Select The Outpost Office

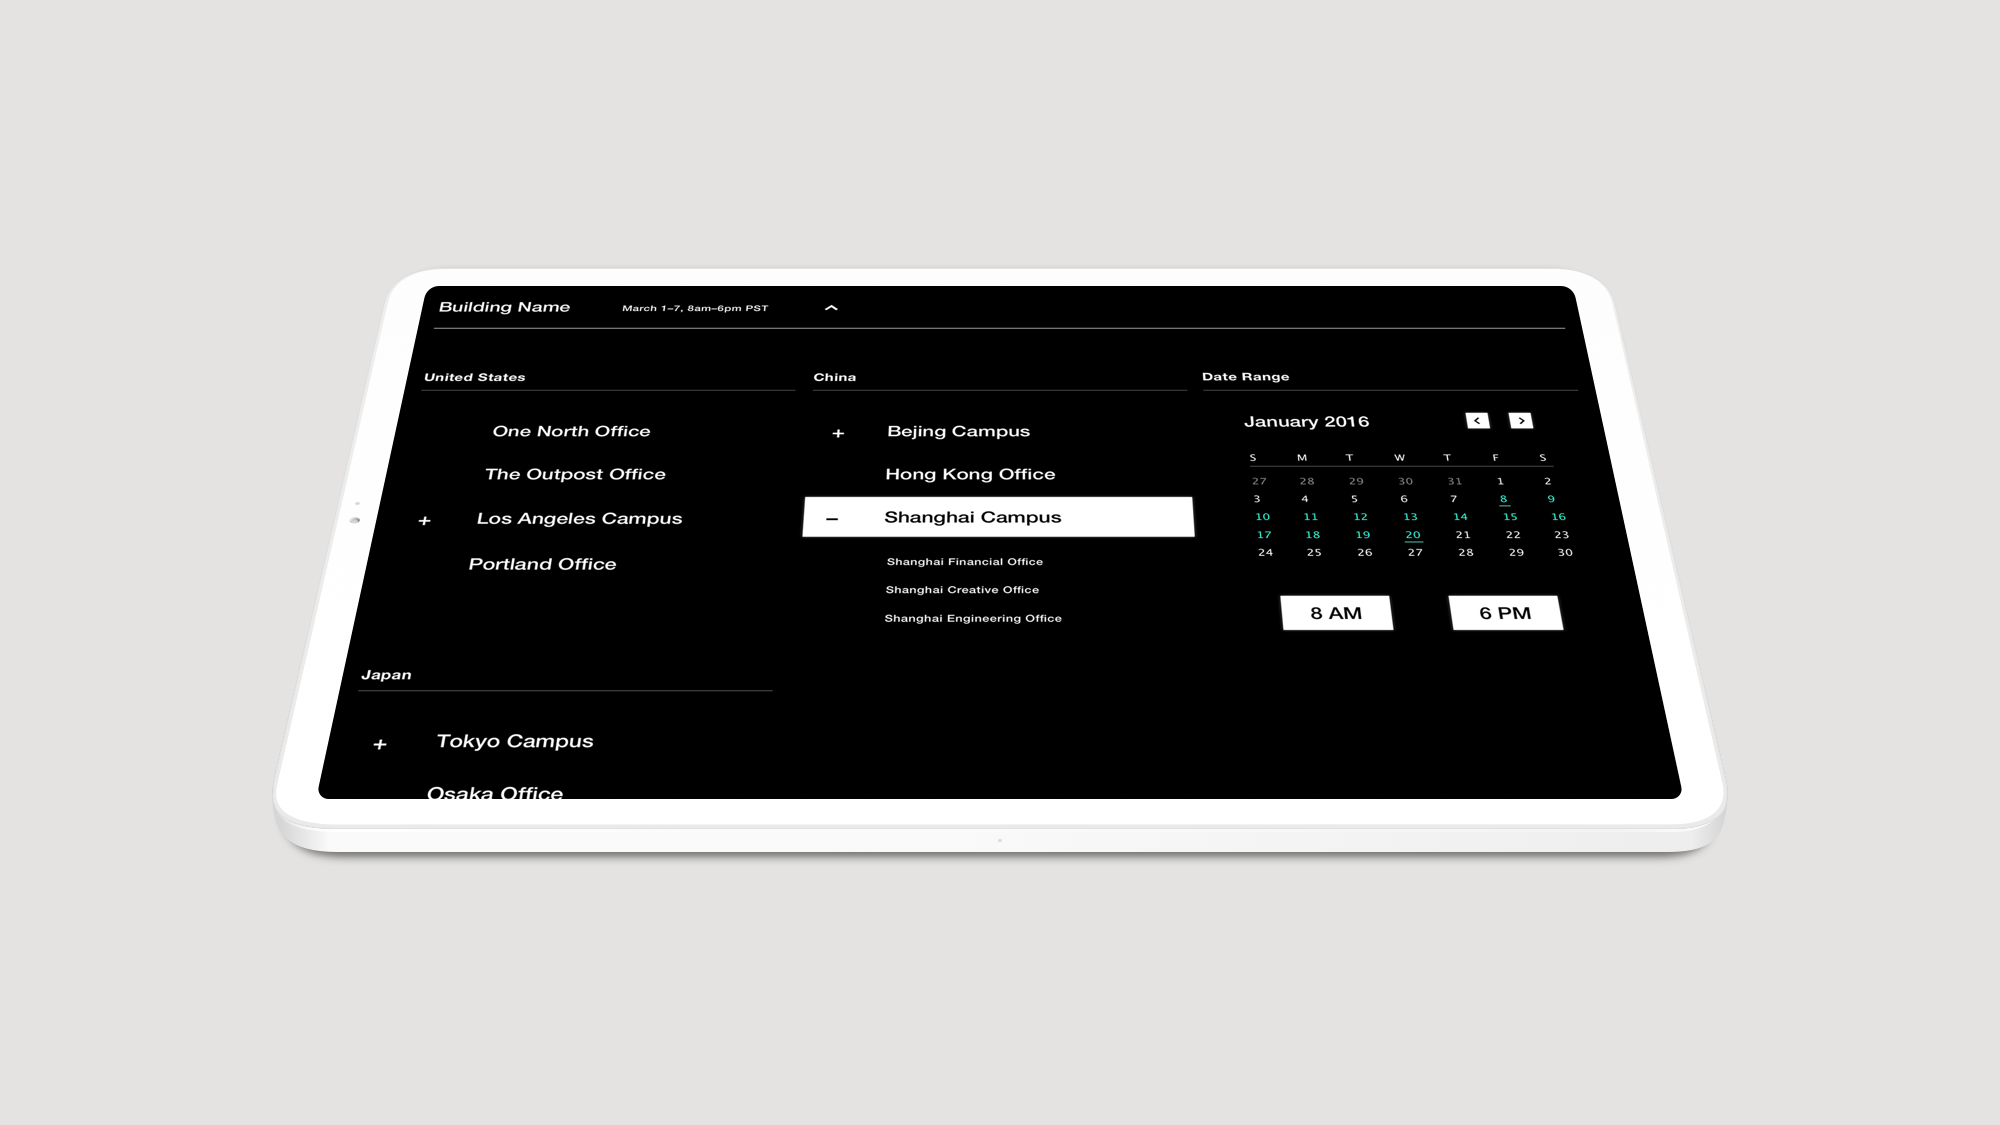tap(575, 474)
